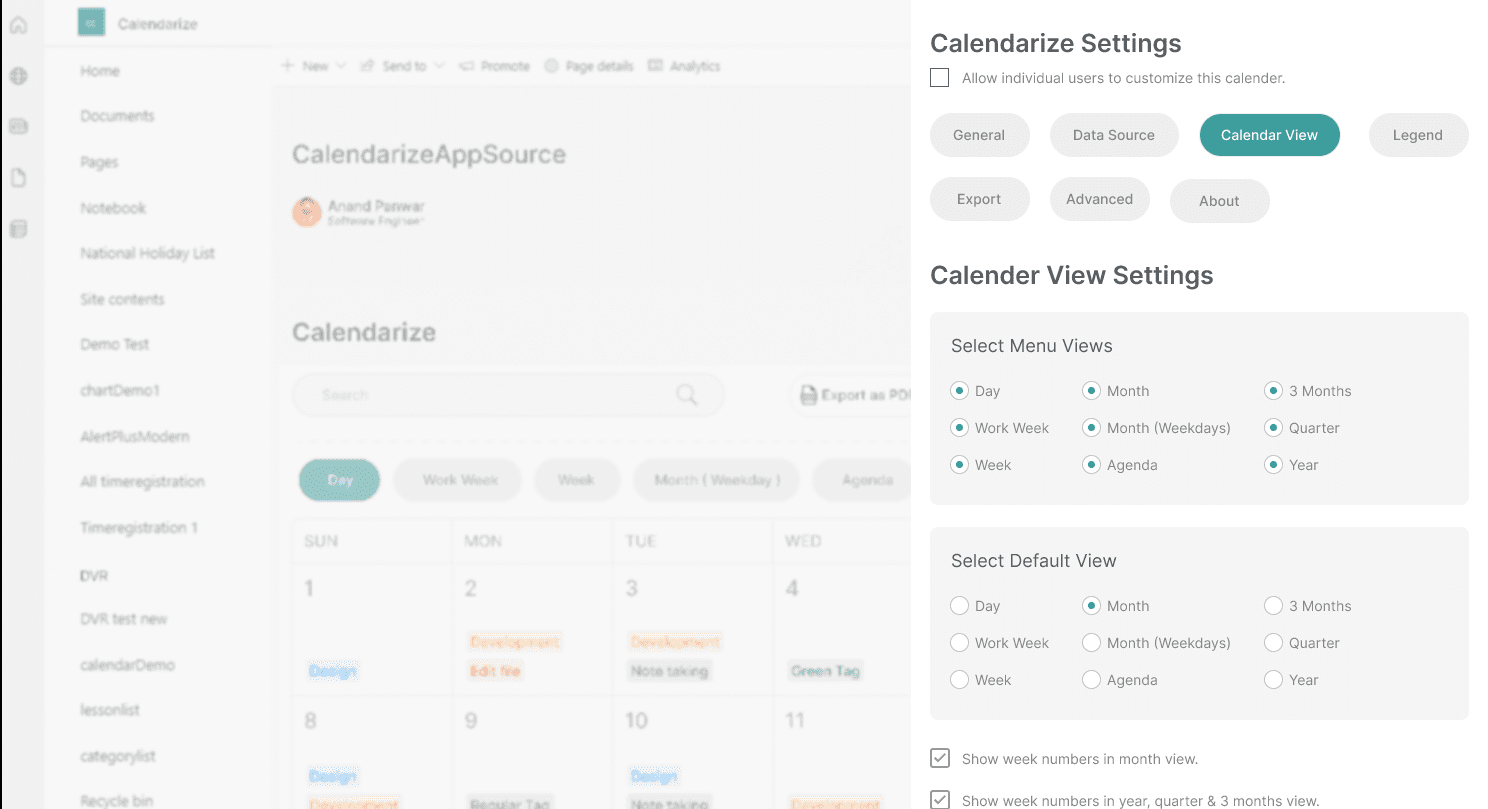
Task: Click the home icon in the left rail
Action: [18, 25]
